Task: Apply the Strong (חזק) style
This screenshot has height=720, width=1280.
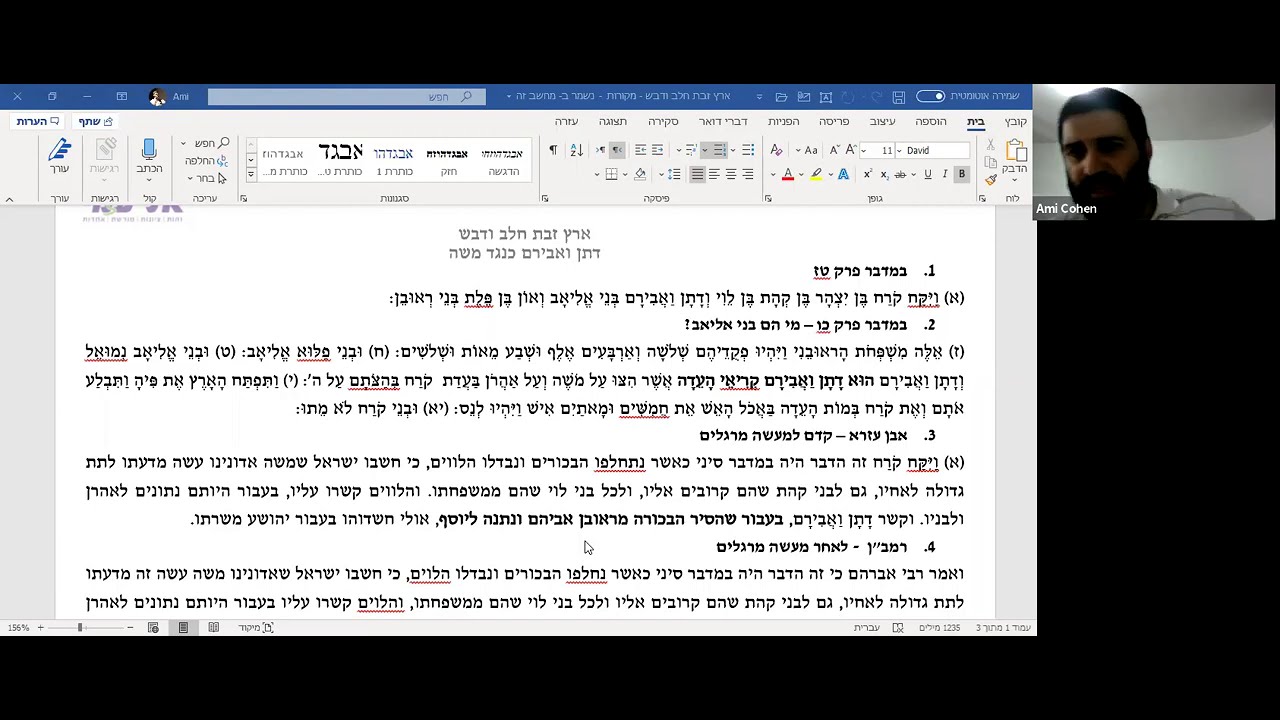Action: pyautogui.click(x=447, y=161)
